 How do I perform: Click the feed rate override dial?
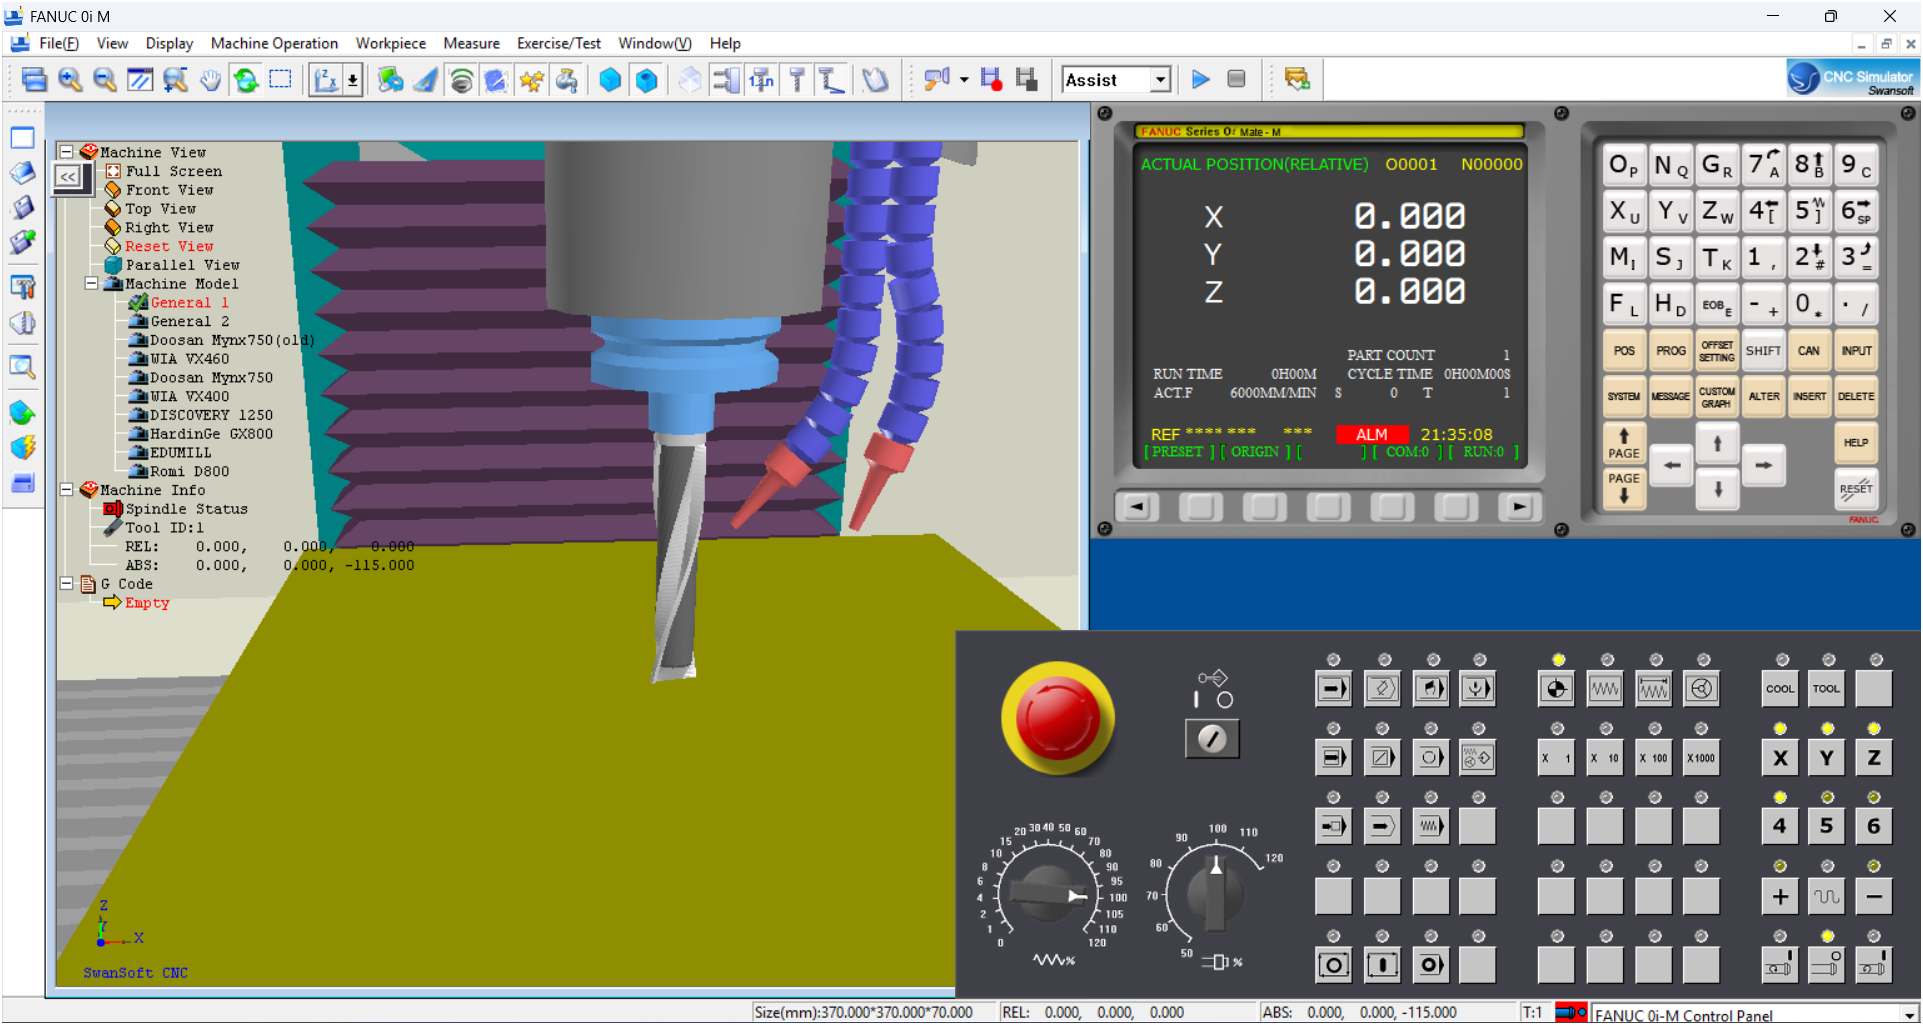[1047, 893]
